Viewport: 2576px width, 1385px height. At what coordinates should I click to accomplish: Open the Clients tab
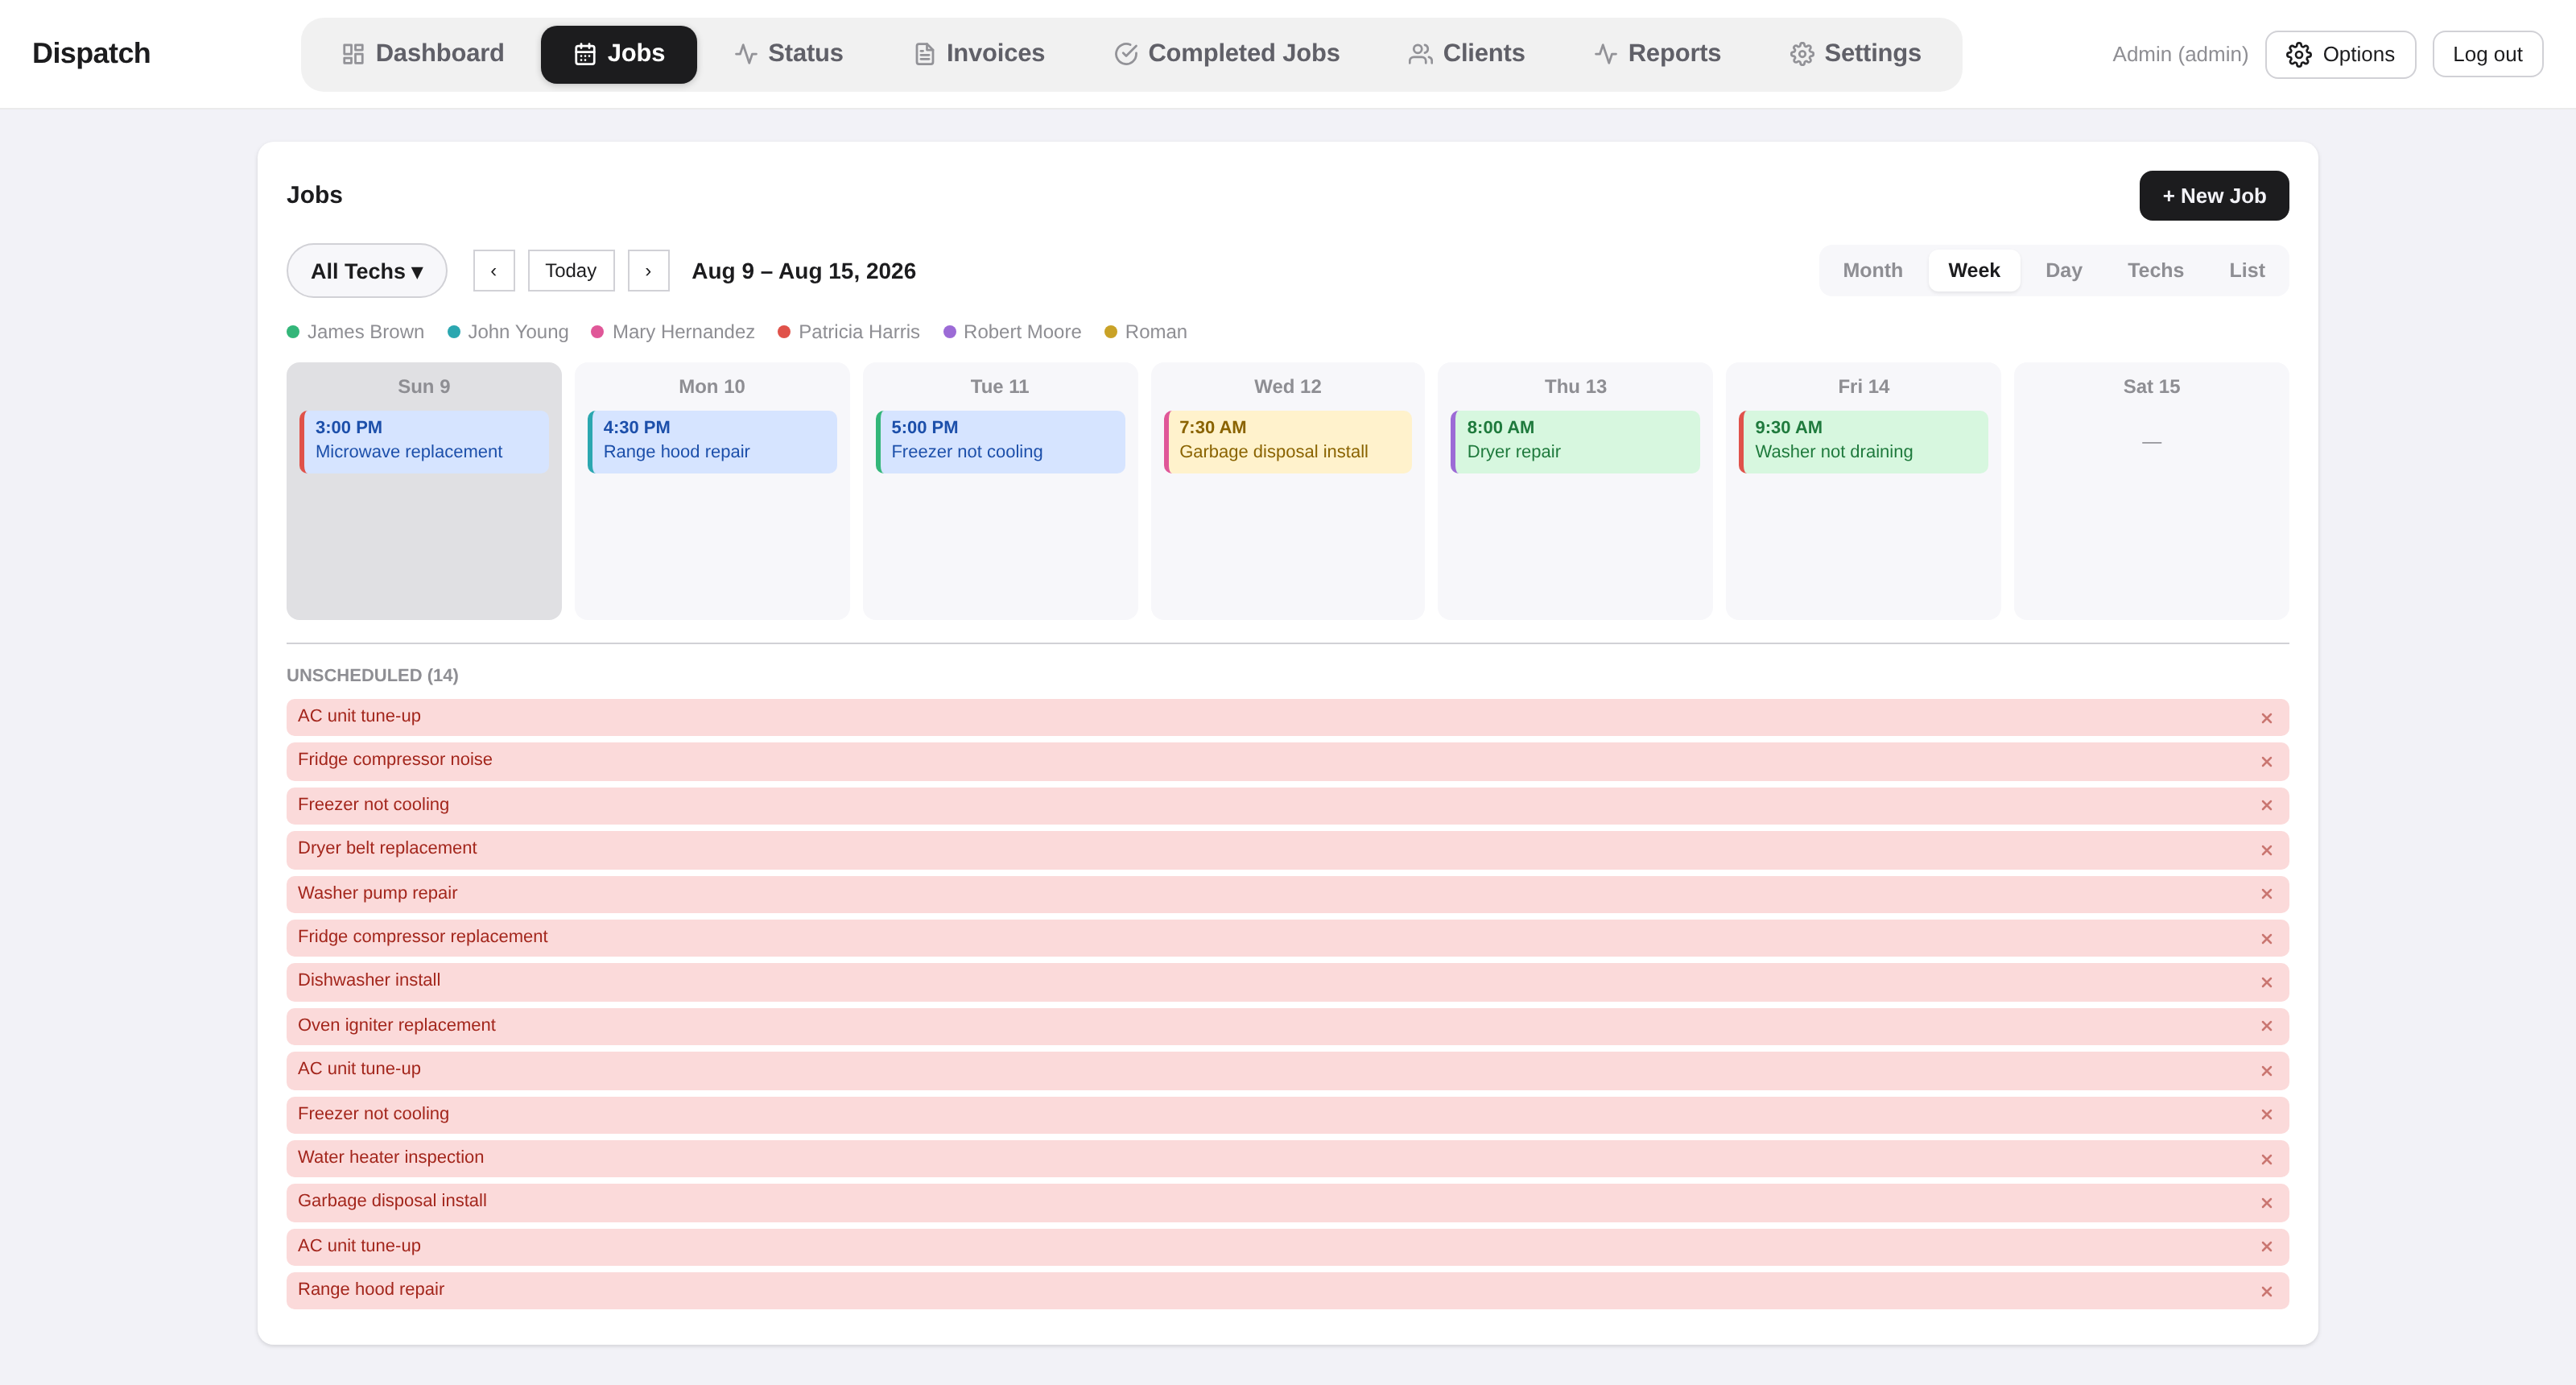click(1467, 54)
